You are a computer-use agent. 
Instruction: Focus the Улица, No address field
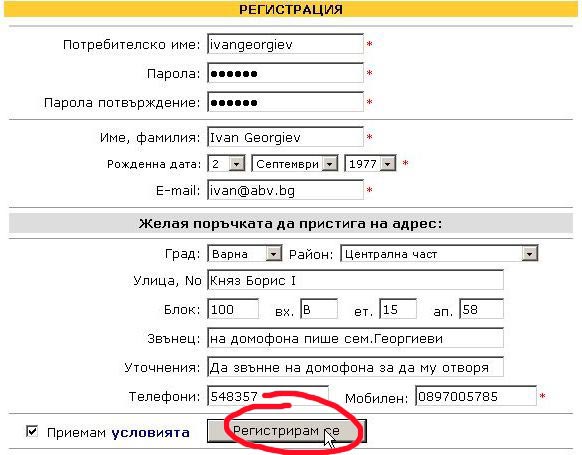click(356, 281)
